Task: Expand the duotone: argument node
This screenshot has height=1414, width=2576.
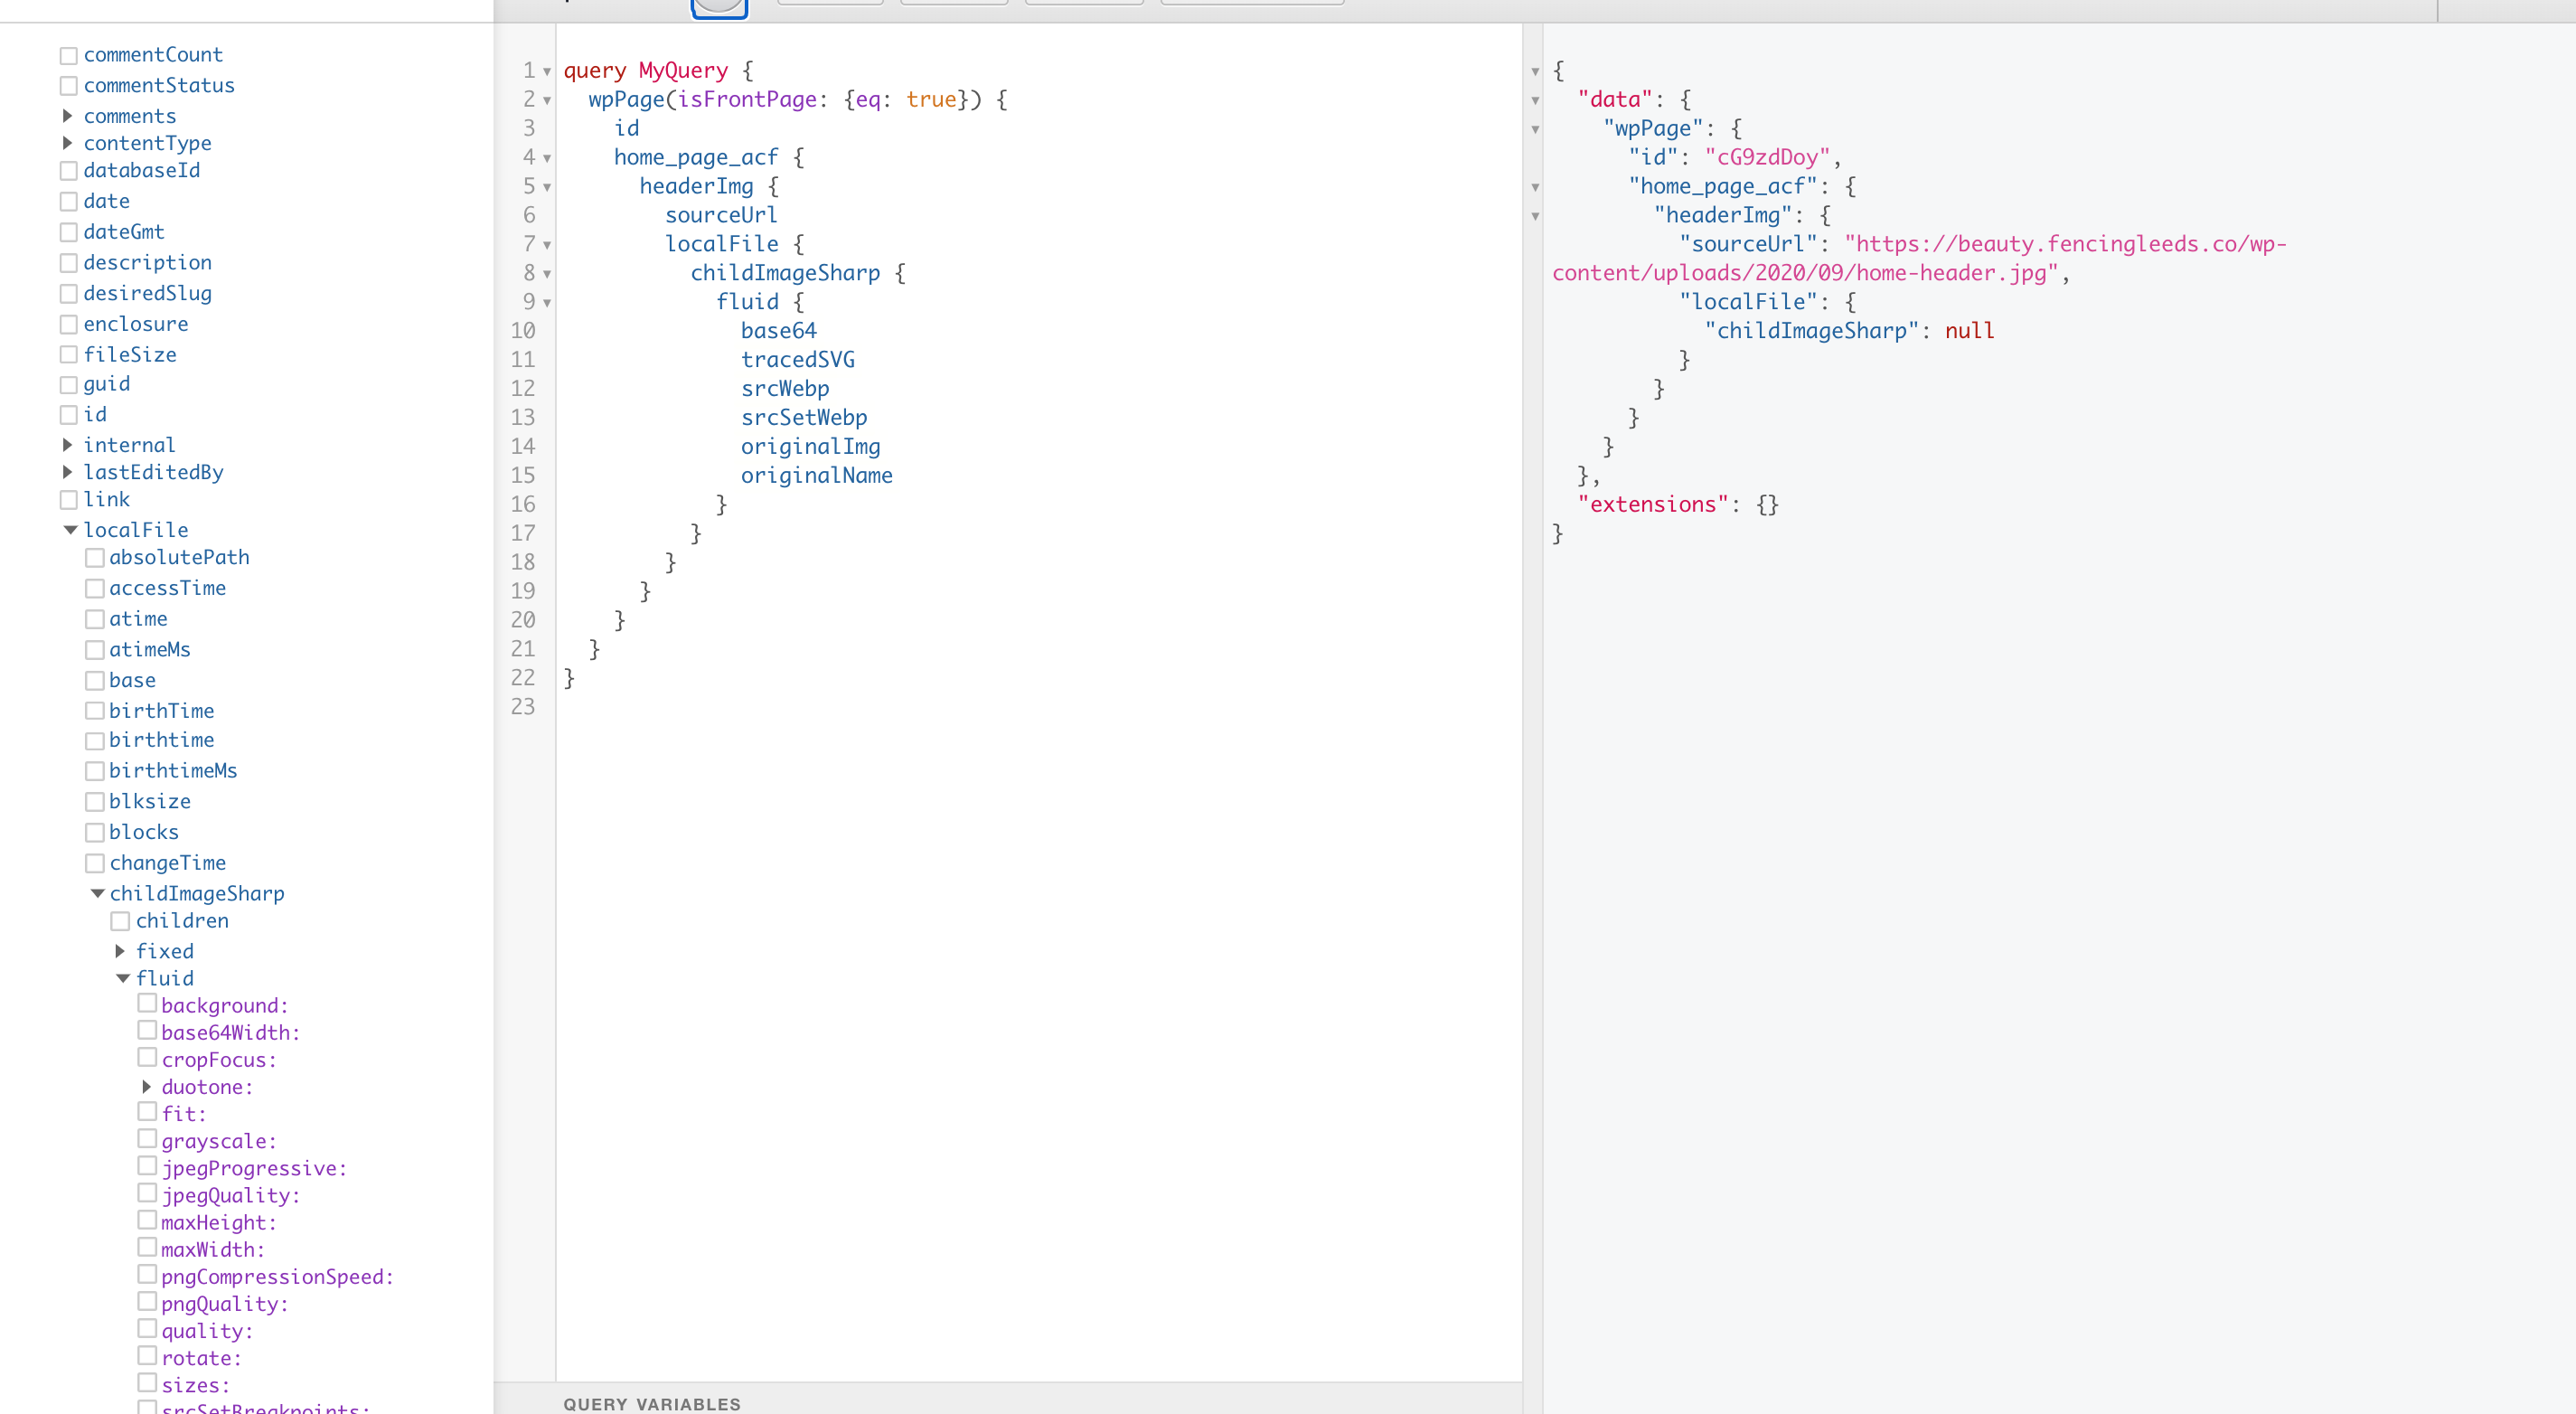Action: (x=146, y=1087)
